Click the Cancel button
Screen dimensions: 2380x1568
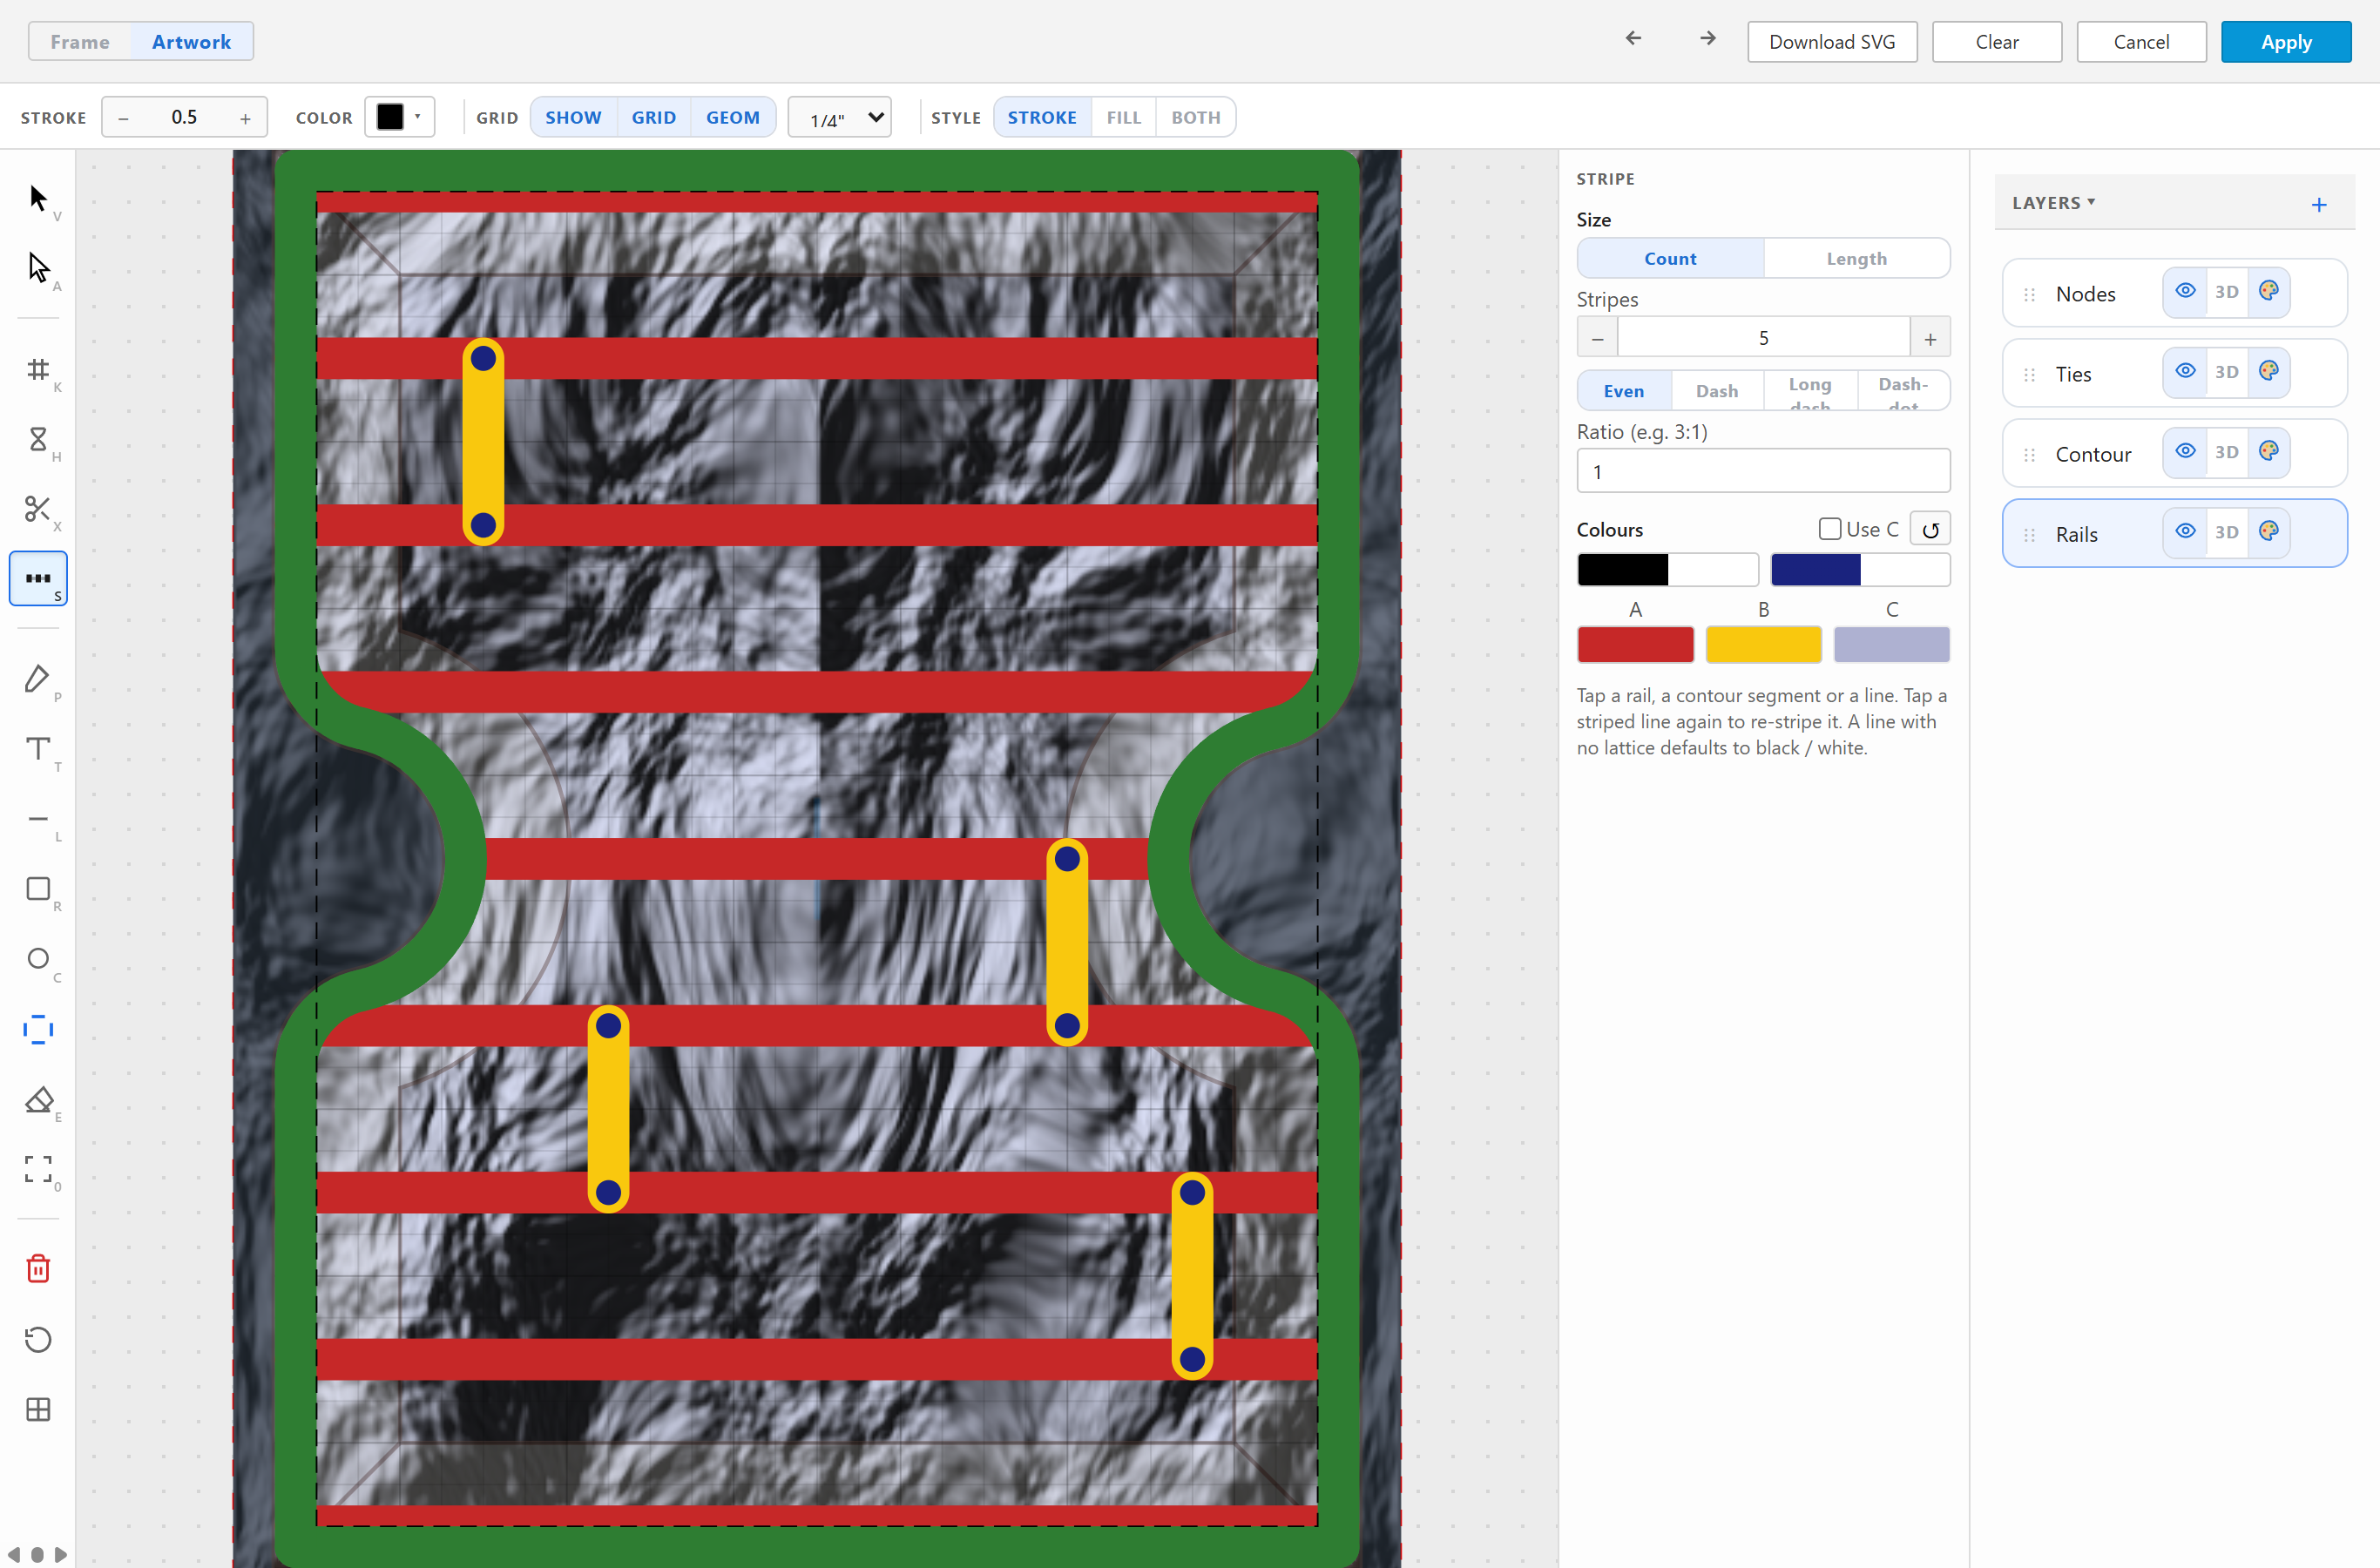click(x=2140, y=42)
